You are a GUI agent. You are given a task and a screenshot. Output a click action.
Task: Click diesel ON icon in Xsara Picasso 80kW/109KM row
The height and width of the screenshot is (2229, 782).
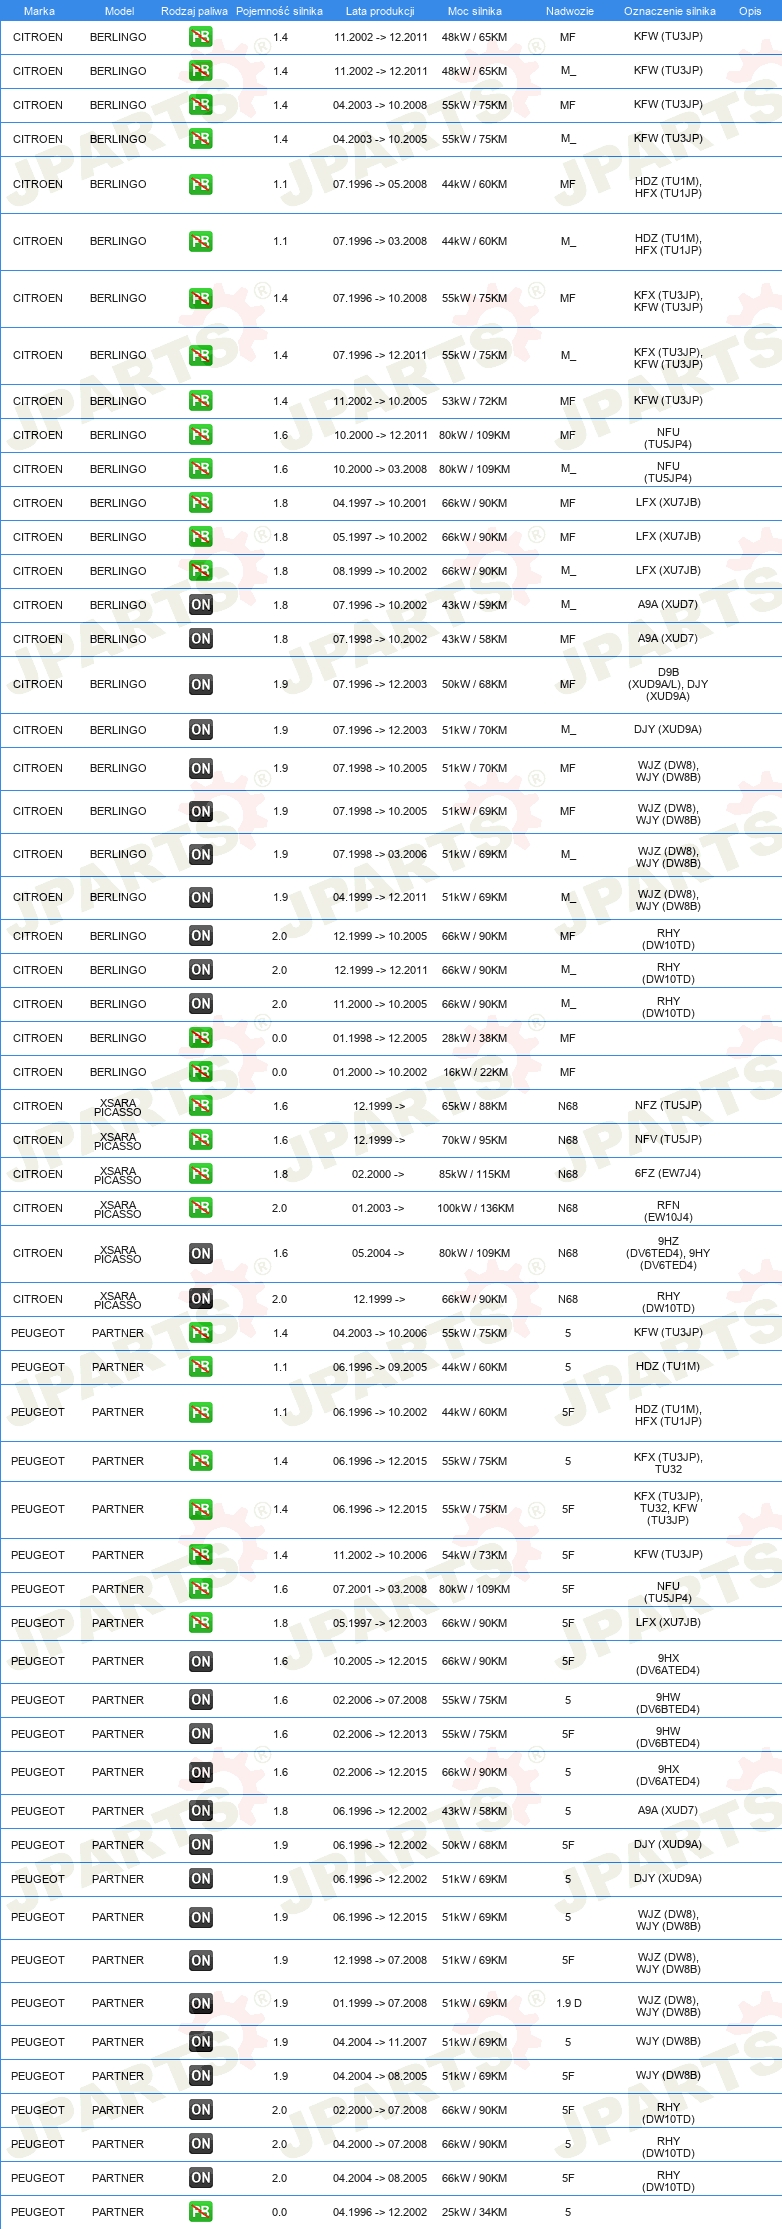point(201,1254)
